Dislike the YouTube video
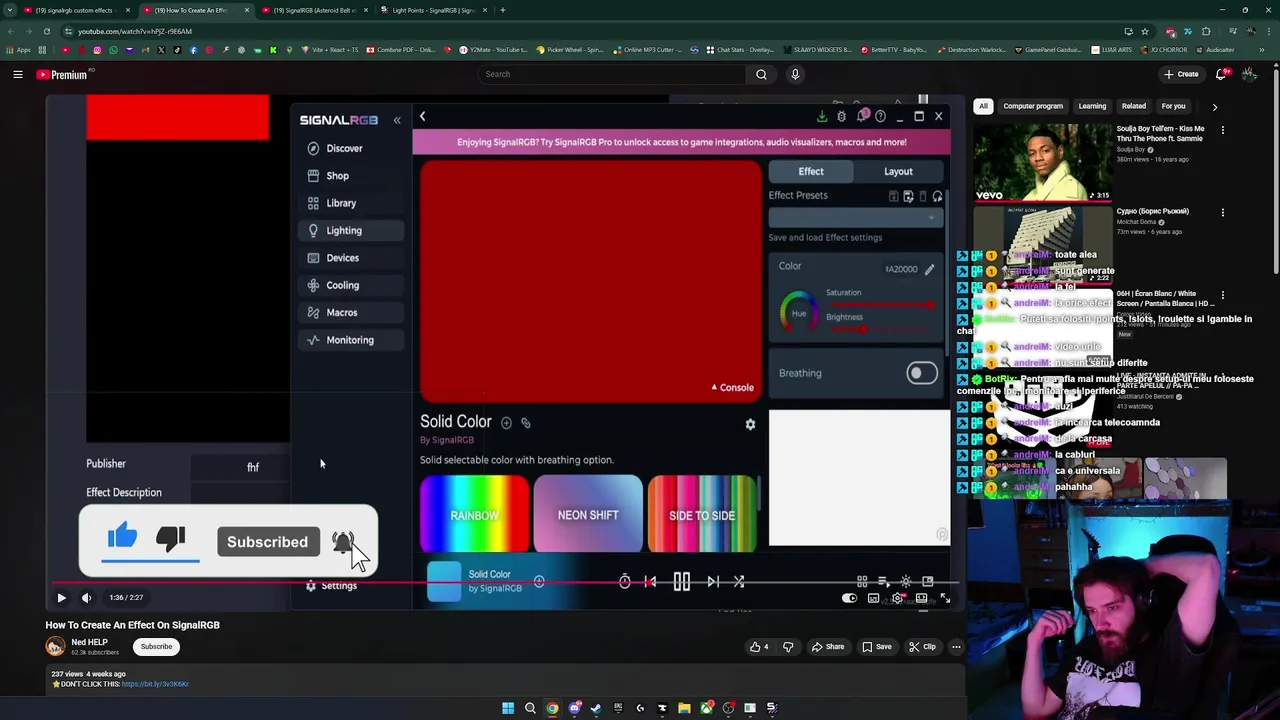1280x720 pixels. (788, 647)
